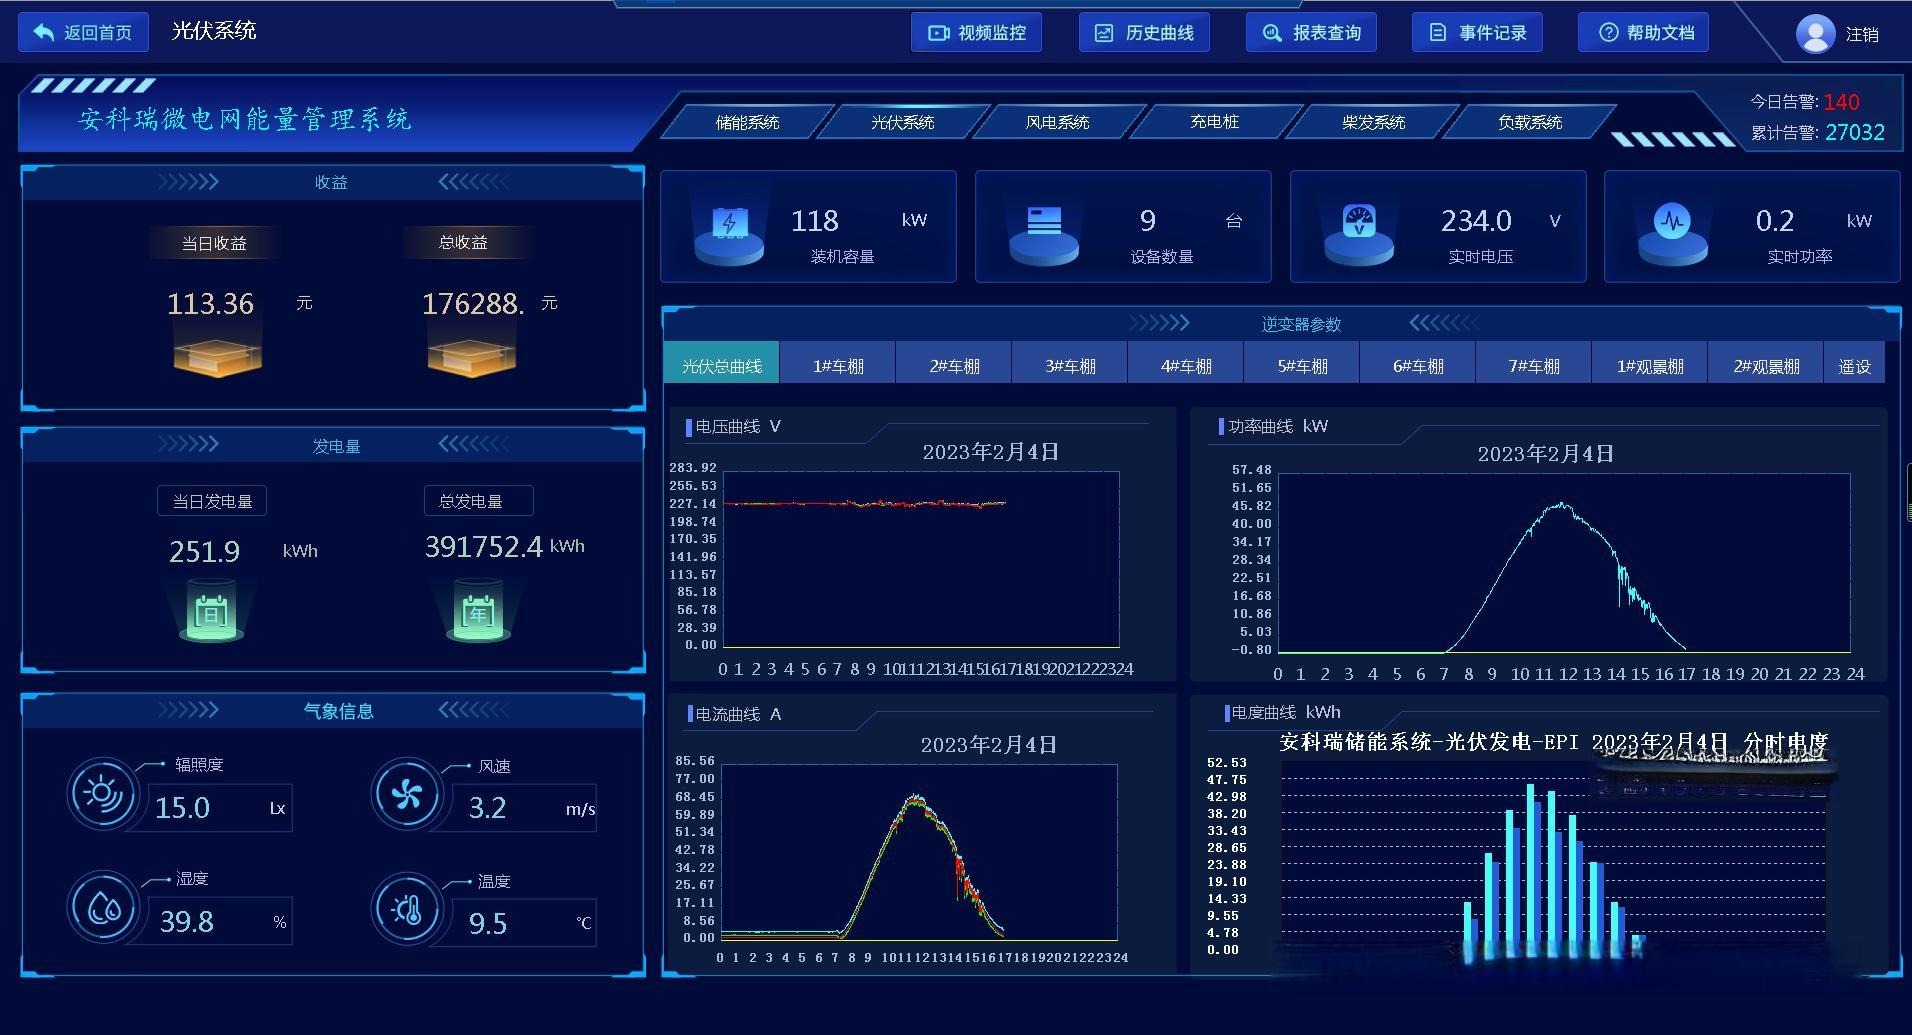Click today's alarm count 140
The width and height of the screenshot is (1912, 1035).
[1840, 102]
